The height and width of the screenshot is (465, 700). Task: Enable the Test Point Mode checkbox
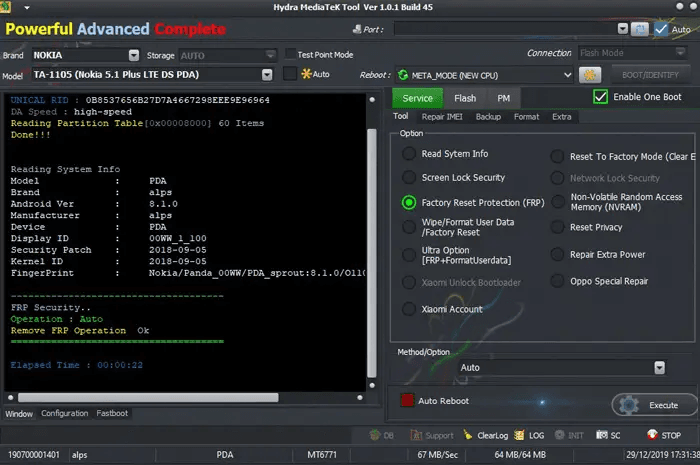click(x=290, y=54)
